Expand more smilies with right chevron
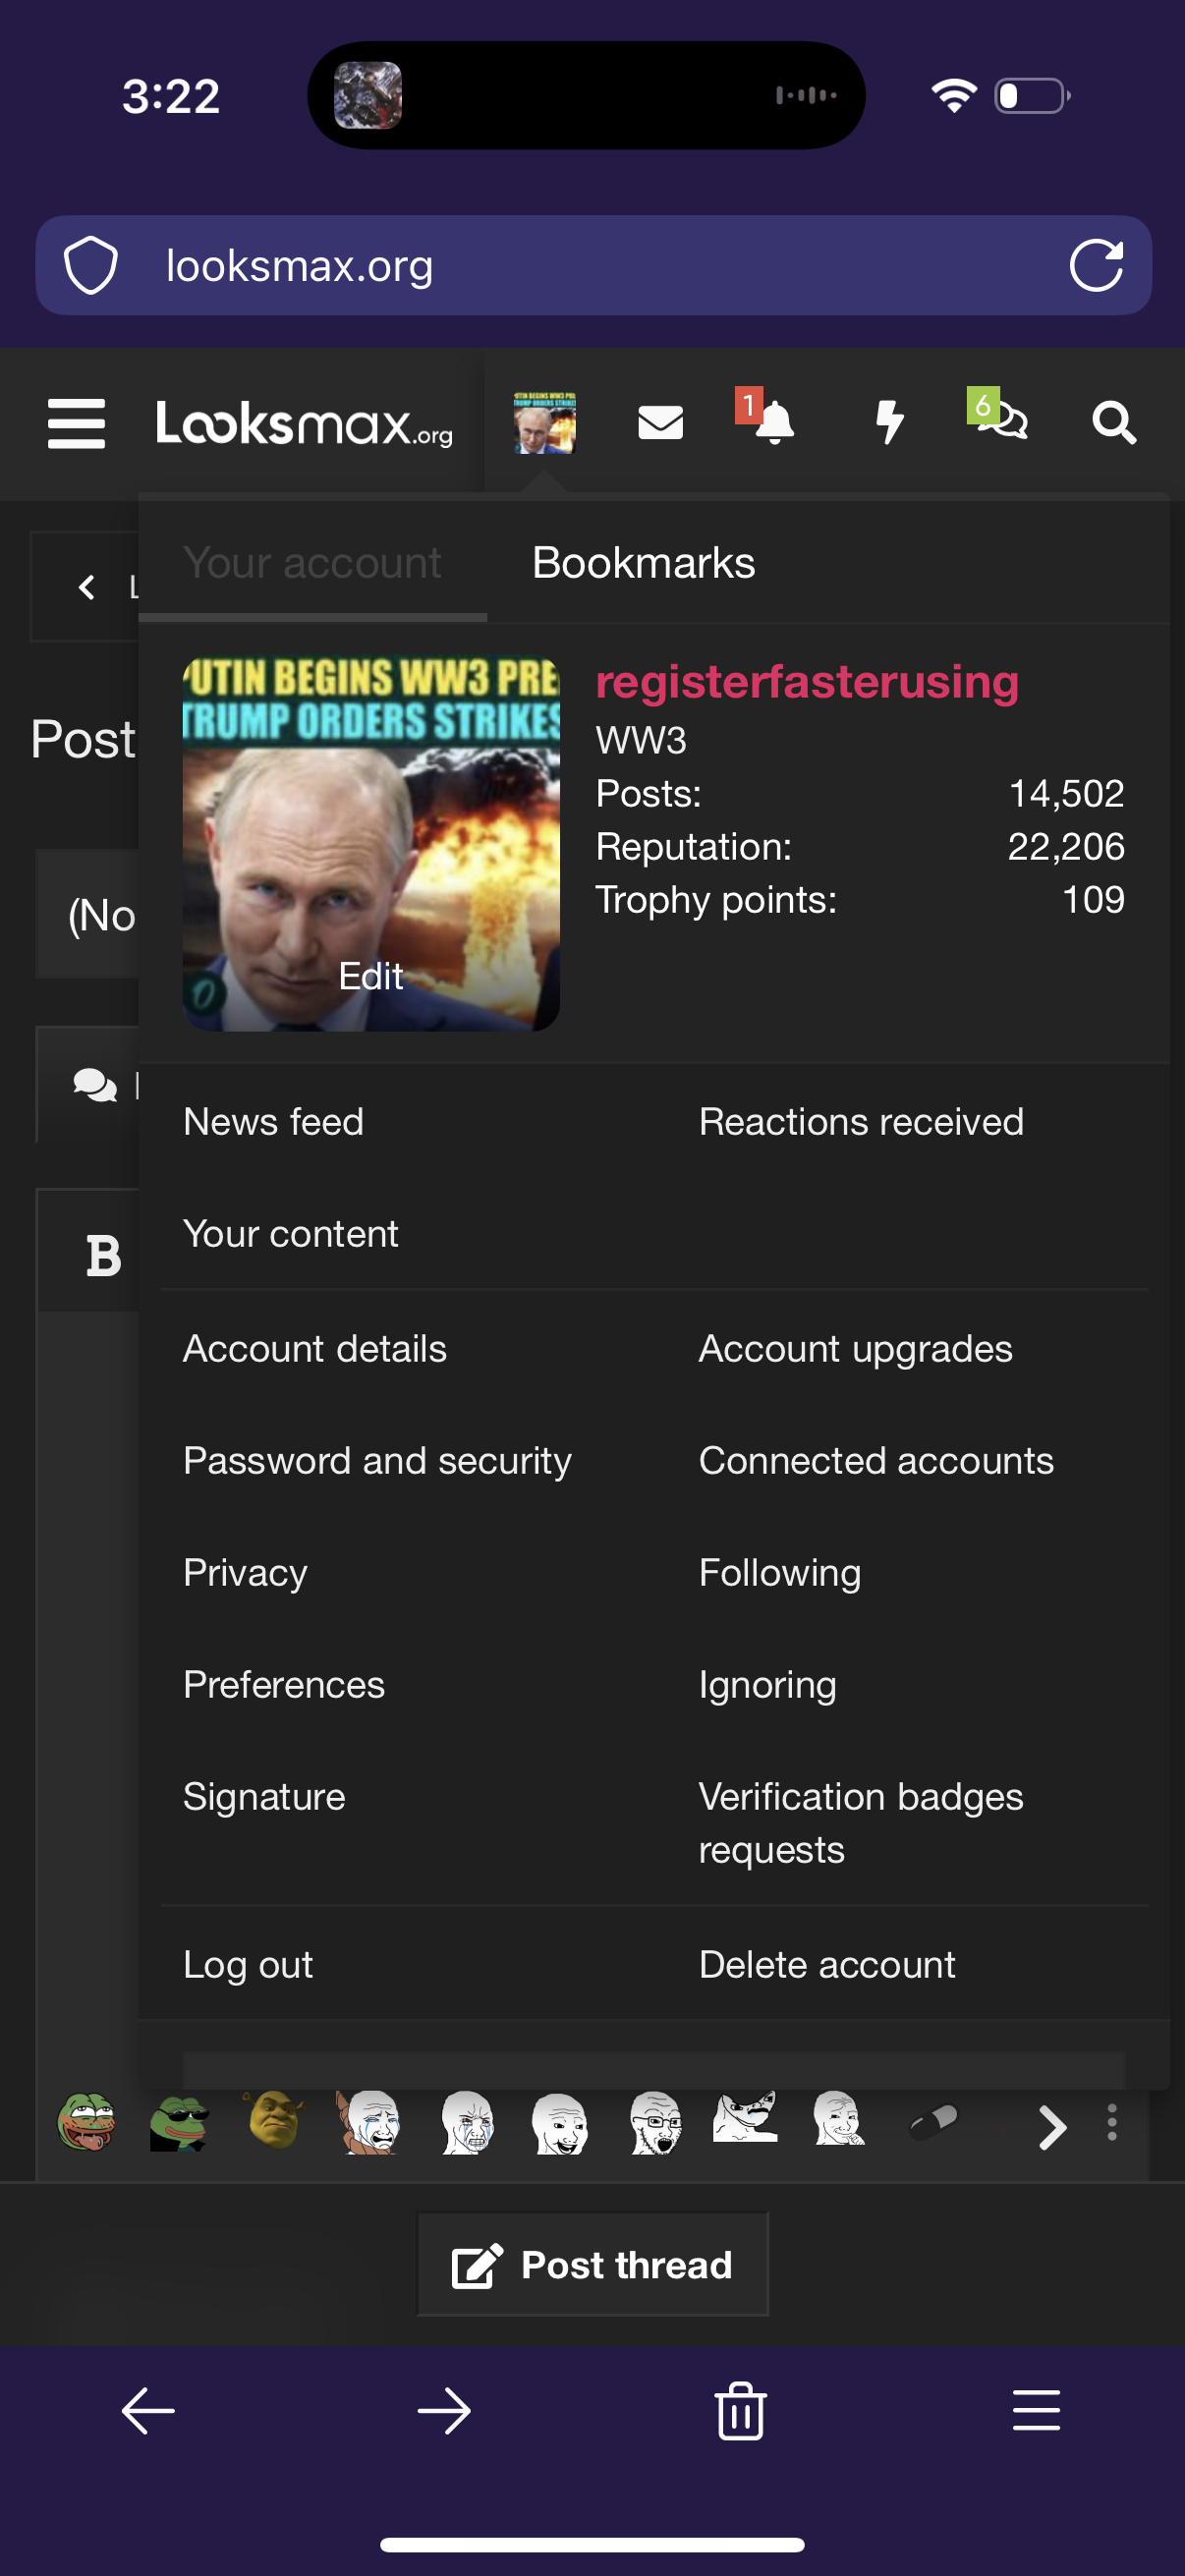This screenshot has height=2576, width=1185. point(1051,2125)
